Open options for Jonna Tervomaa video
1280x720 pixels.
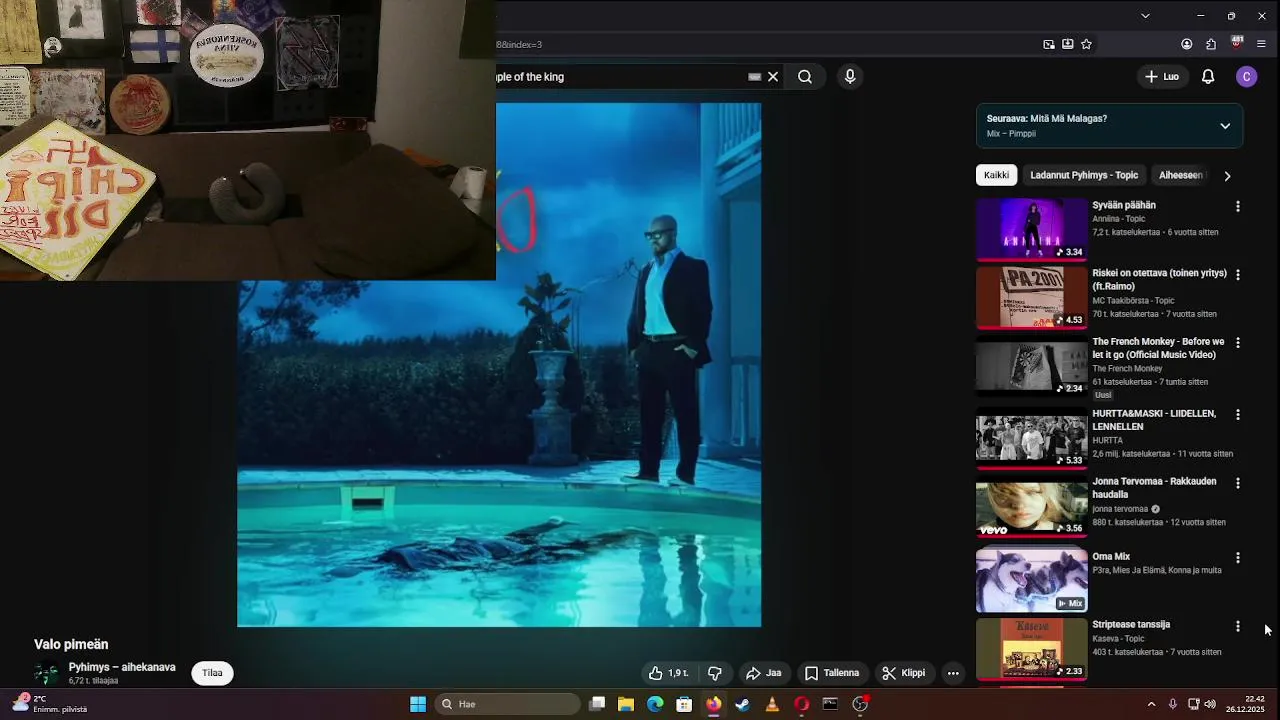1238,483
